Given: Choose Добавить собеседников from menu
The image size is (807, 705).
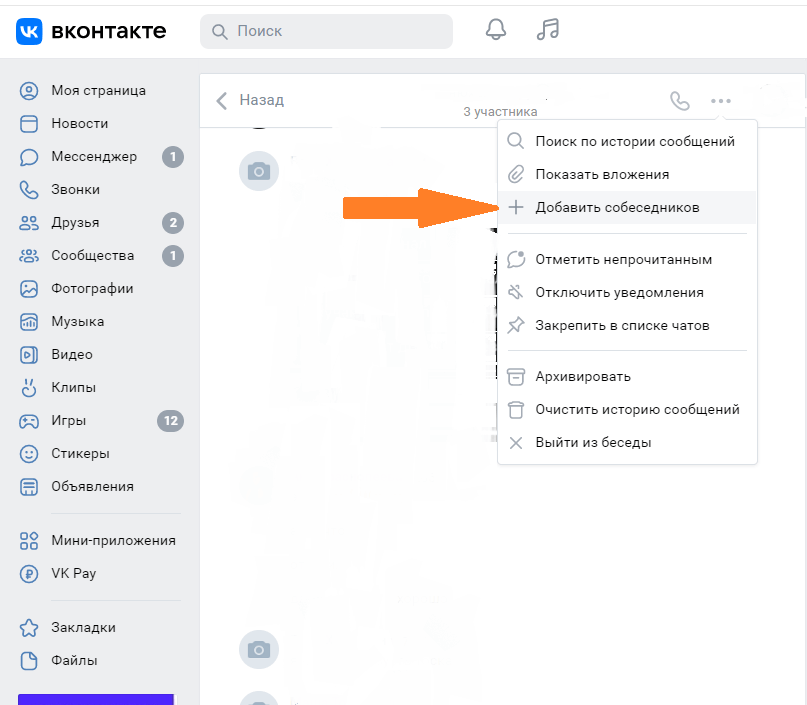Looking at the screenshot, I should click(x=617, y=207).
